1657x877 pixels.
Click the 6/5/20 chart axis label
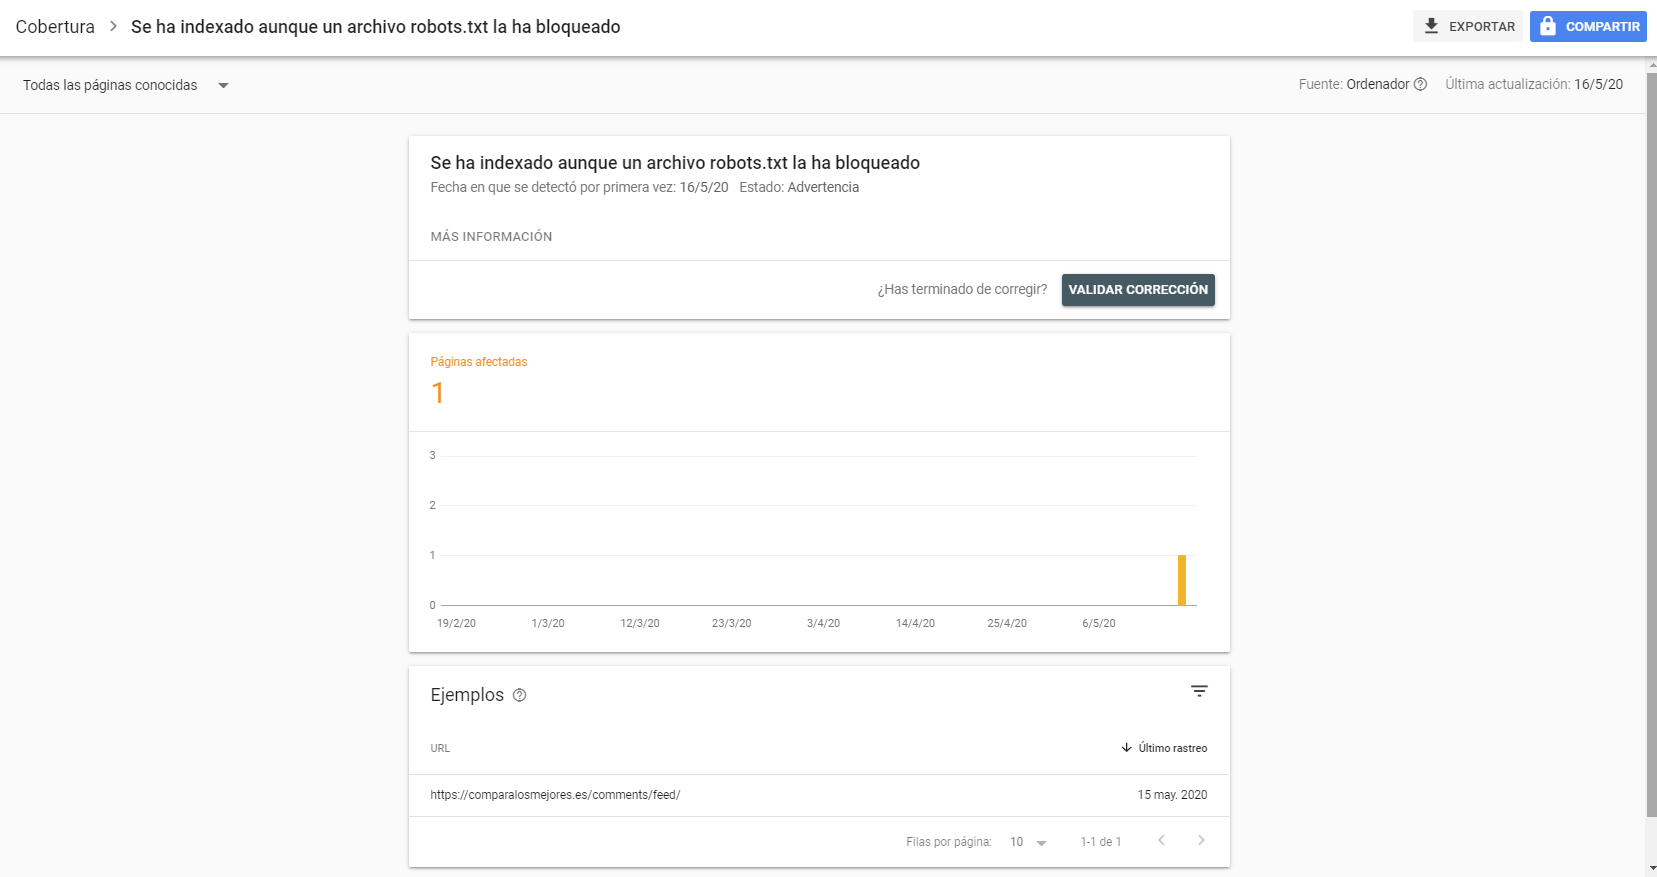[x=1098, y=623]
